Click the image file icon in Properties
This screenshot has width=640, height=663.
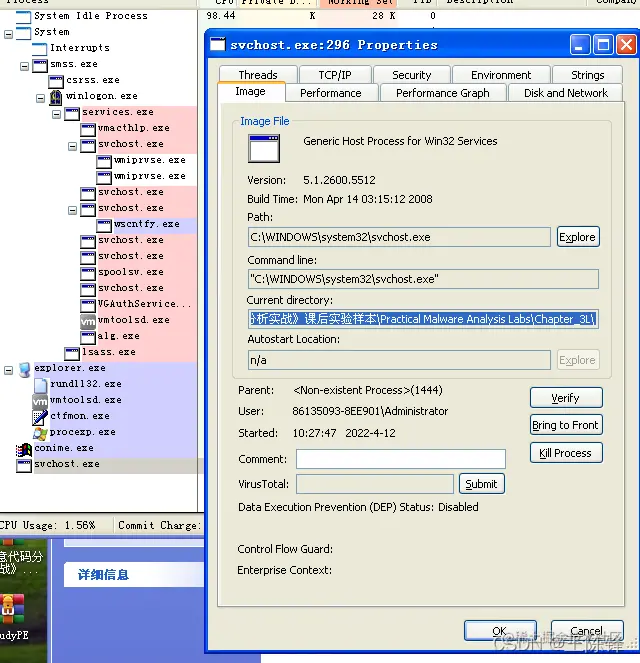[264, 148]
